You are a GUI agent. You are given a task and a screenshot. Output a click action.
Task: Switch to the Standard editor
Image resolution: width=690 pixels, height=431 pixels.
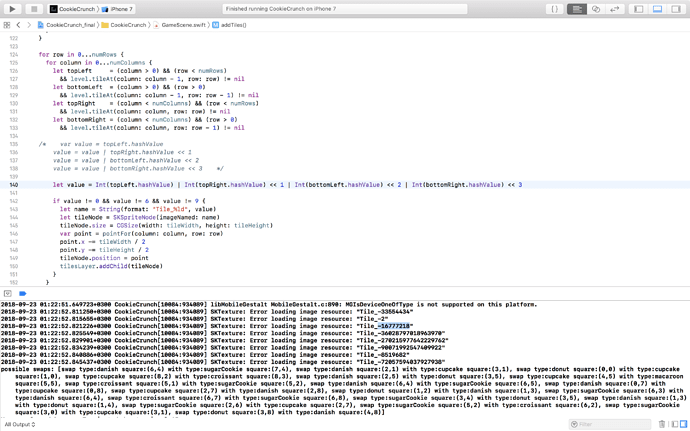[x=577, y=9]
